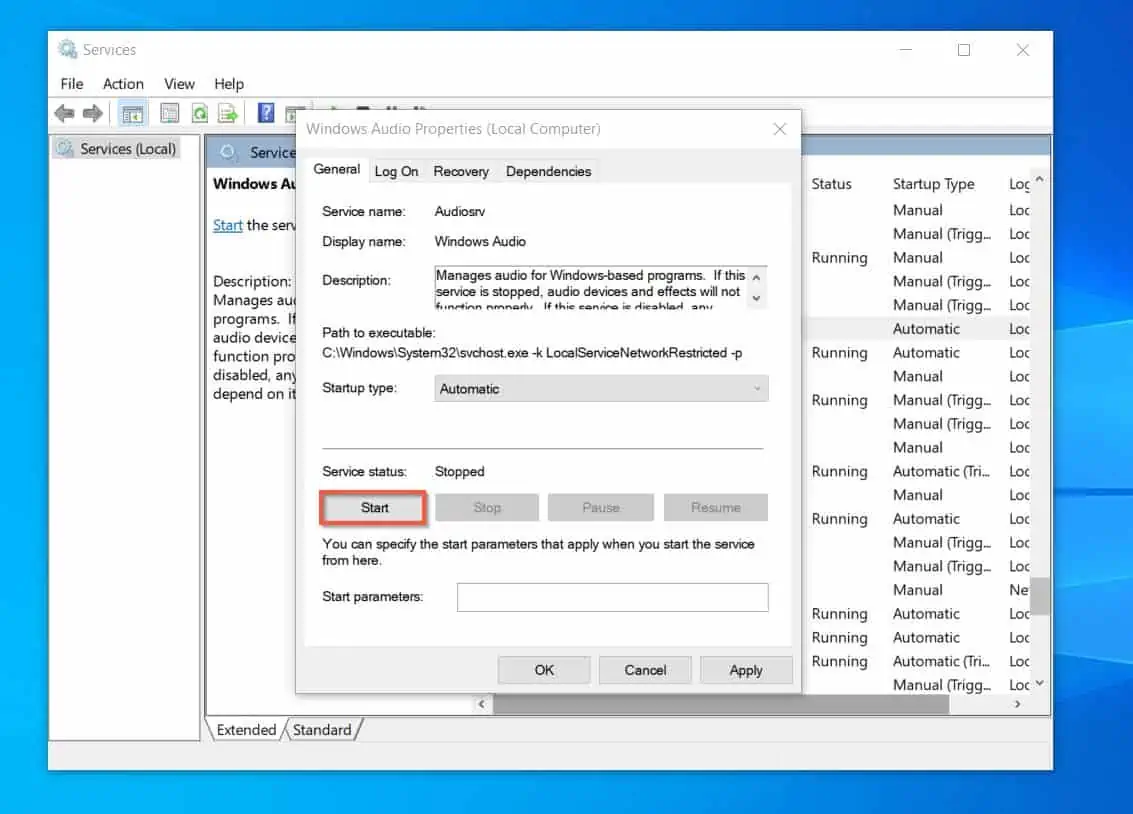Image resolution: width=1133 pixels, height=814 pixels.
Task: Click Apply in the properties dialog
Action: 746,670
